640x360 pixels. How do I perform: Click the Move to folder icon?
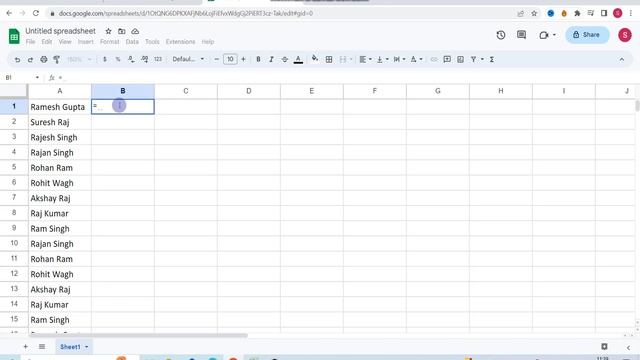tap(122, 31)
